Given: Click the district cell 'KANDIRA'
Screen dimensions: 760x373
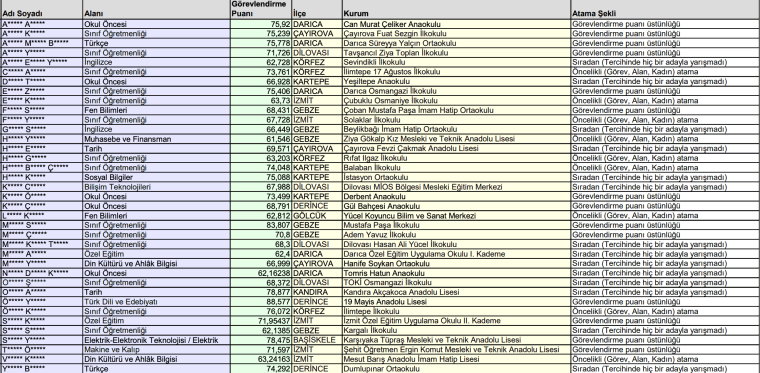Looking at the screenshot, I should click(317, 293).
